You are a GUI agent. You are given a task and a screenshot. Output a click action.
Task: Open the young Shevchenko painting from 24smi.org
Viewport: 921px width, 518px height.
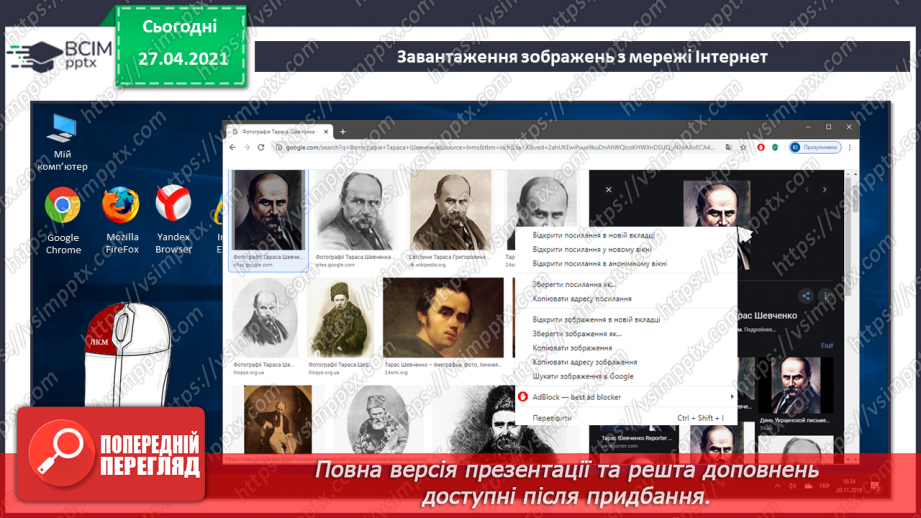coord(443,318)
